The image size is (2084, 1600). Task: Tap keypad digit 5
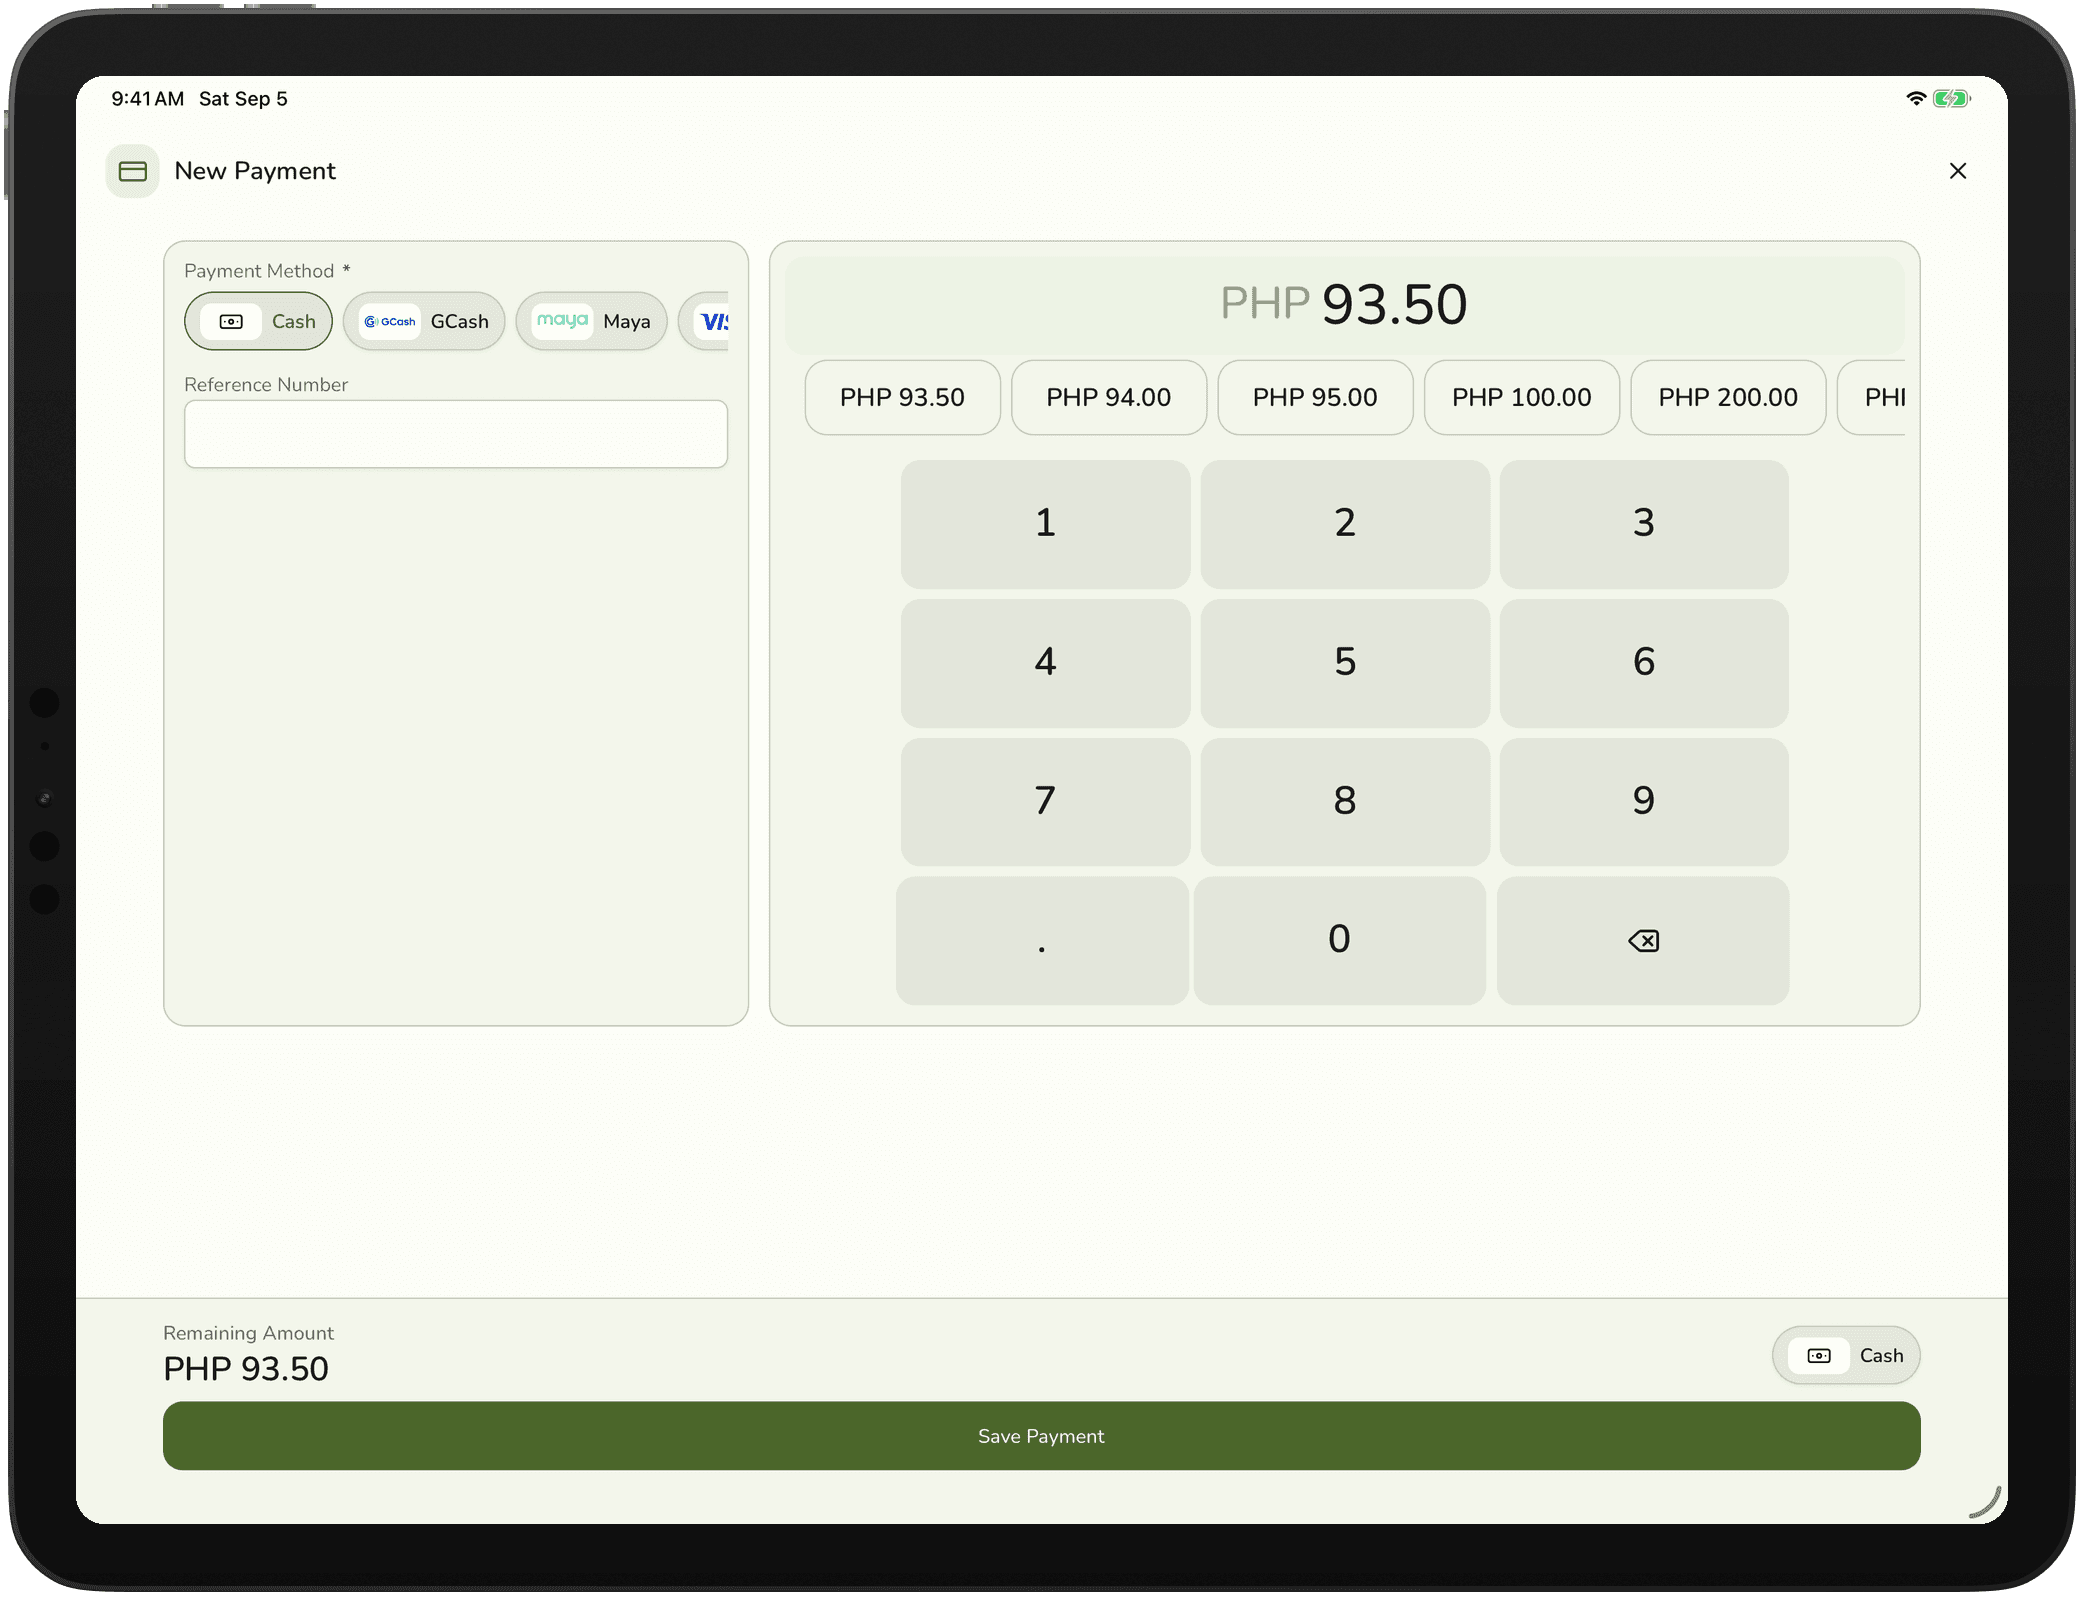point(1345,663)
